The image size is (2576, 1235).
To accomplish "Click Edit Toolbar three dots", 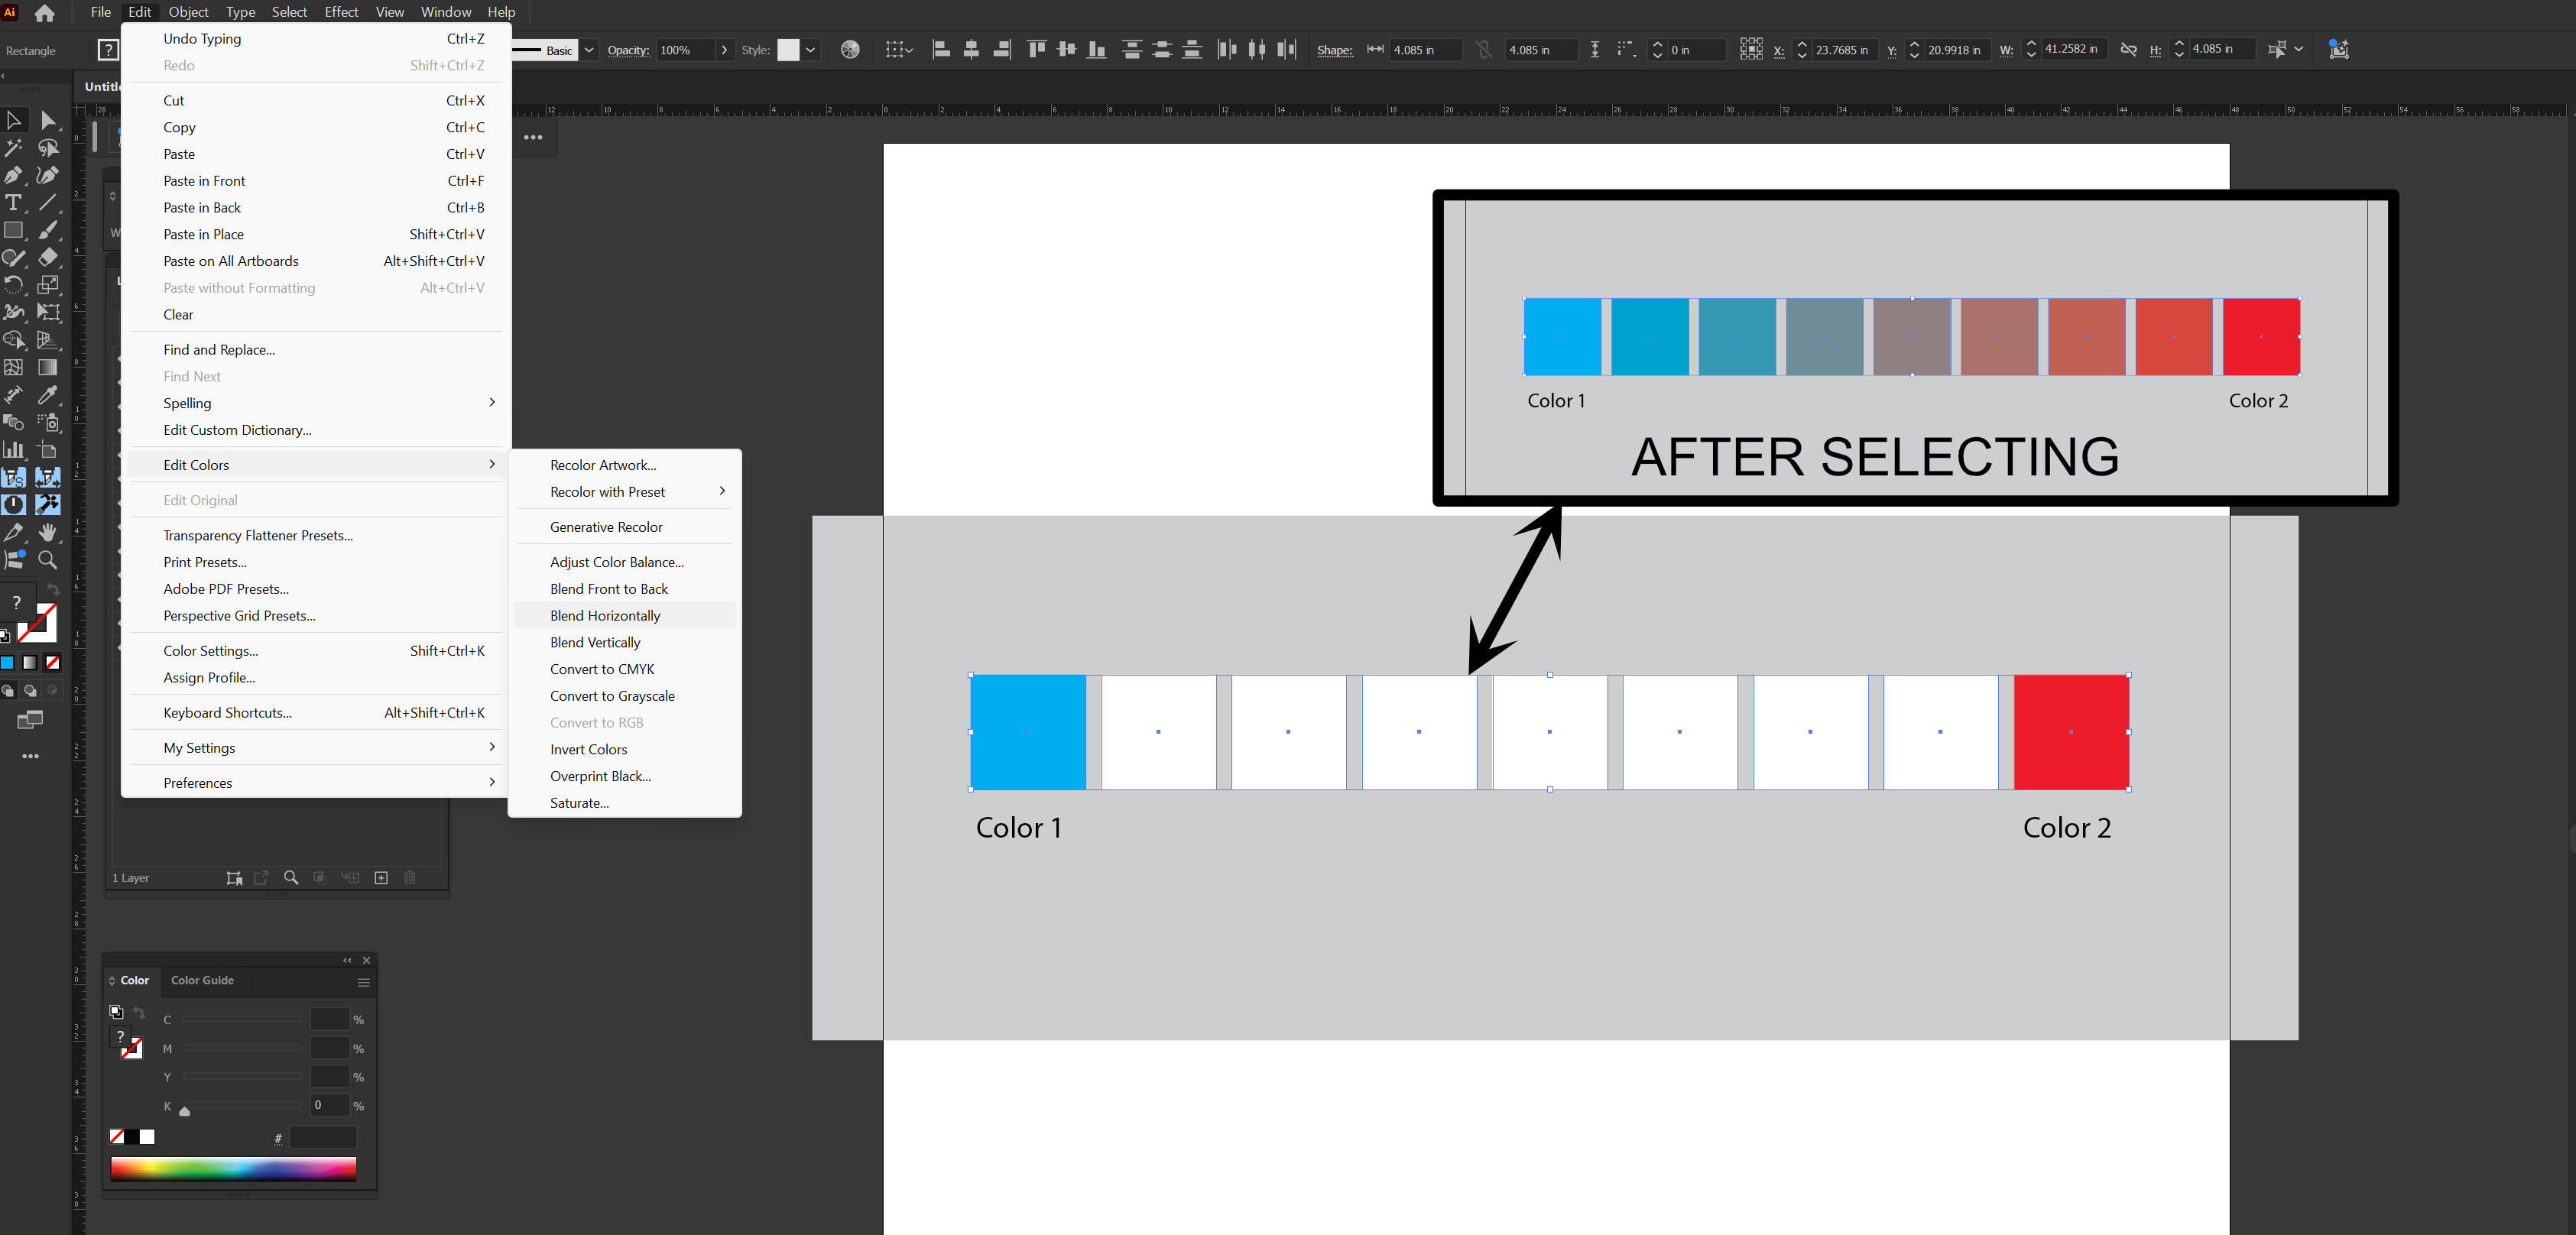I will click(31, 756).
